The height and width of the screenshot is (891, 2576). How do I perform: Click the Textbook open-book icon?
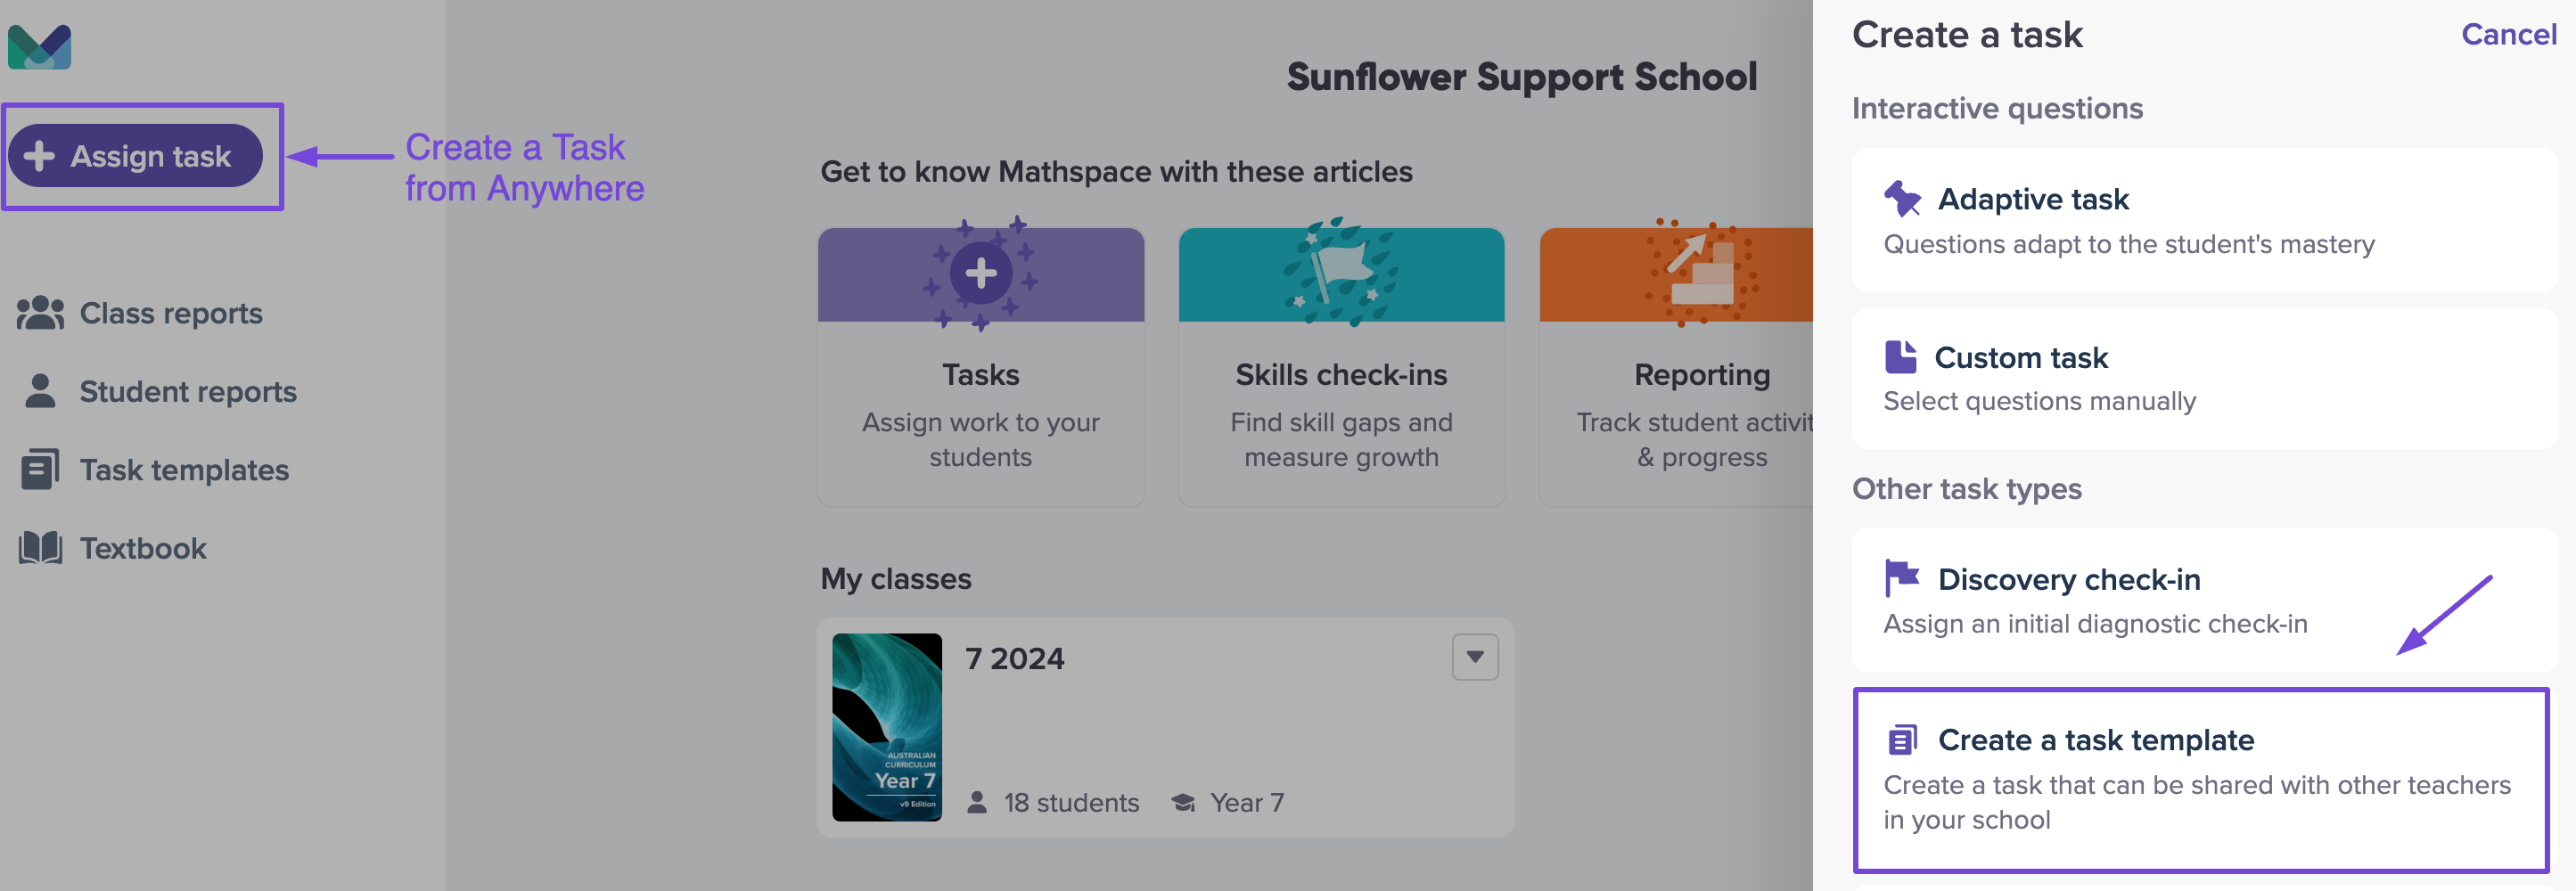(40, 548)
